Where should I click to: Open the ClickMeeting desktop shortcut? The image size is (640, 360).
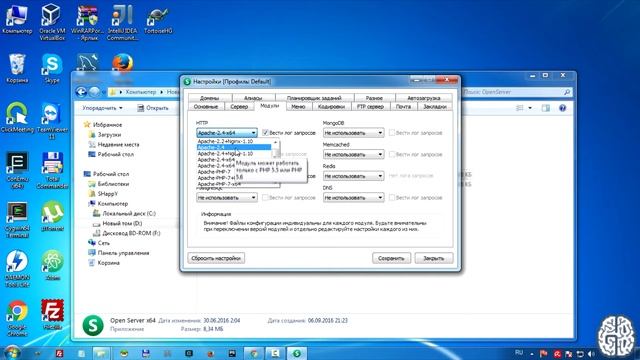(x=17, y=117)
